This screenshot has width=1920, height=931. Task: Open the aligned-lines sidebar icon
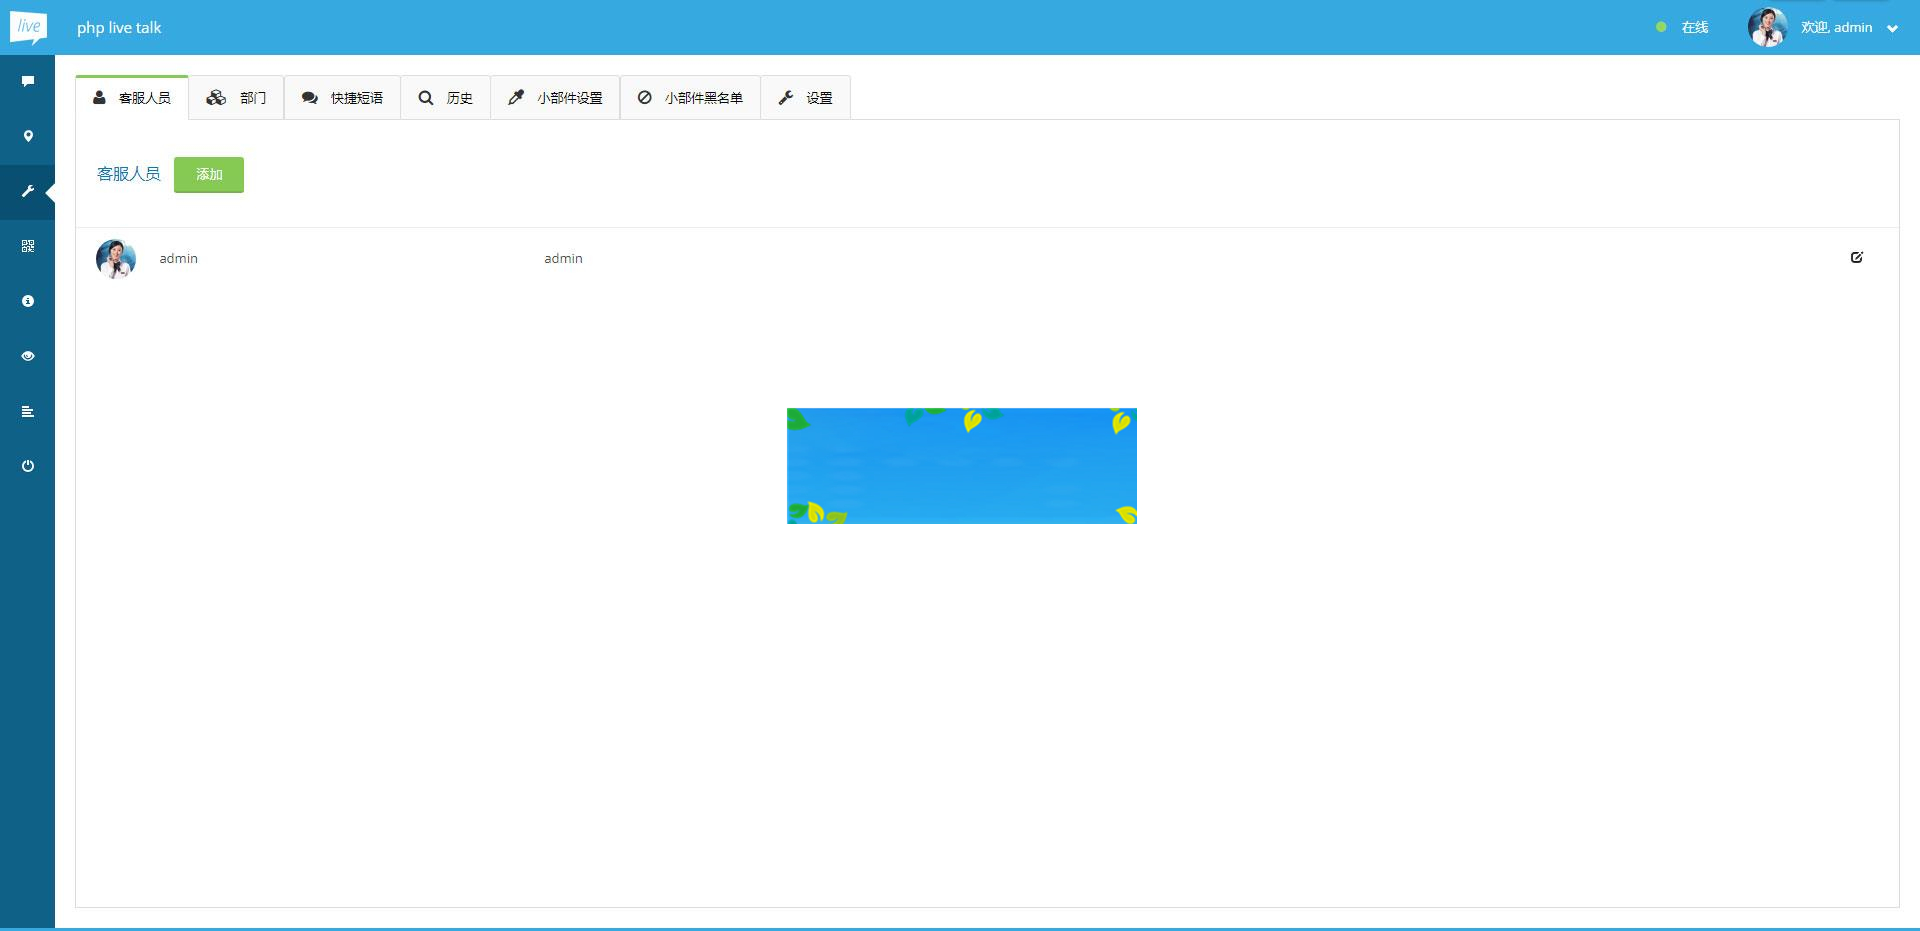coord(28,411)
